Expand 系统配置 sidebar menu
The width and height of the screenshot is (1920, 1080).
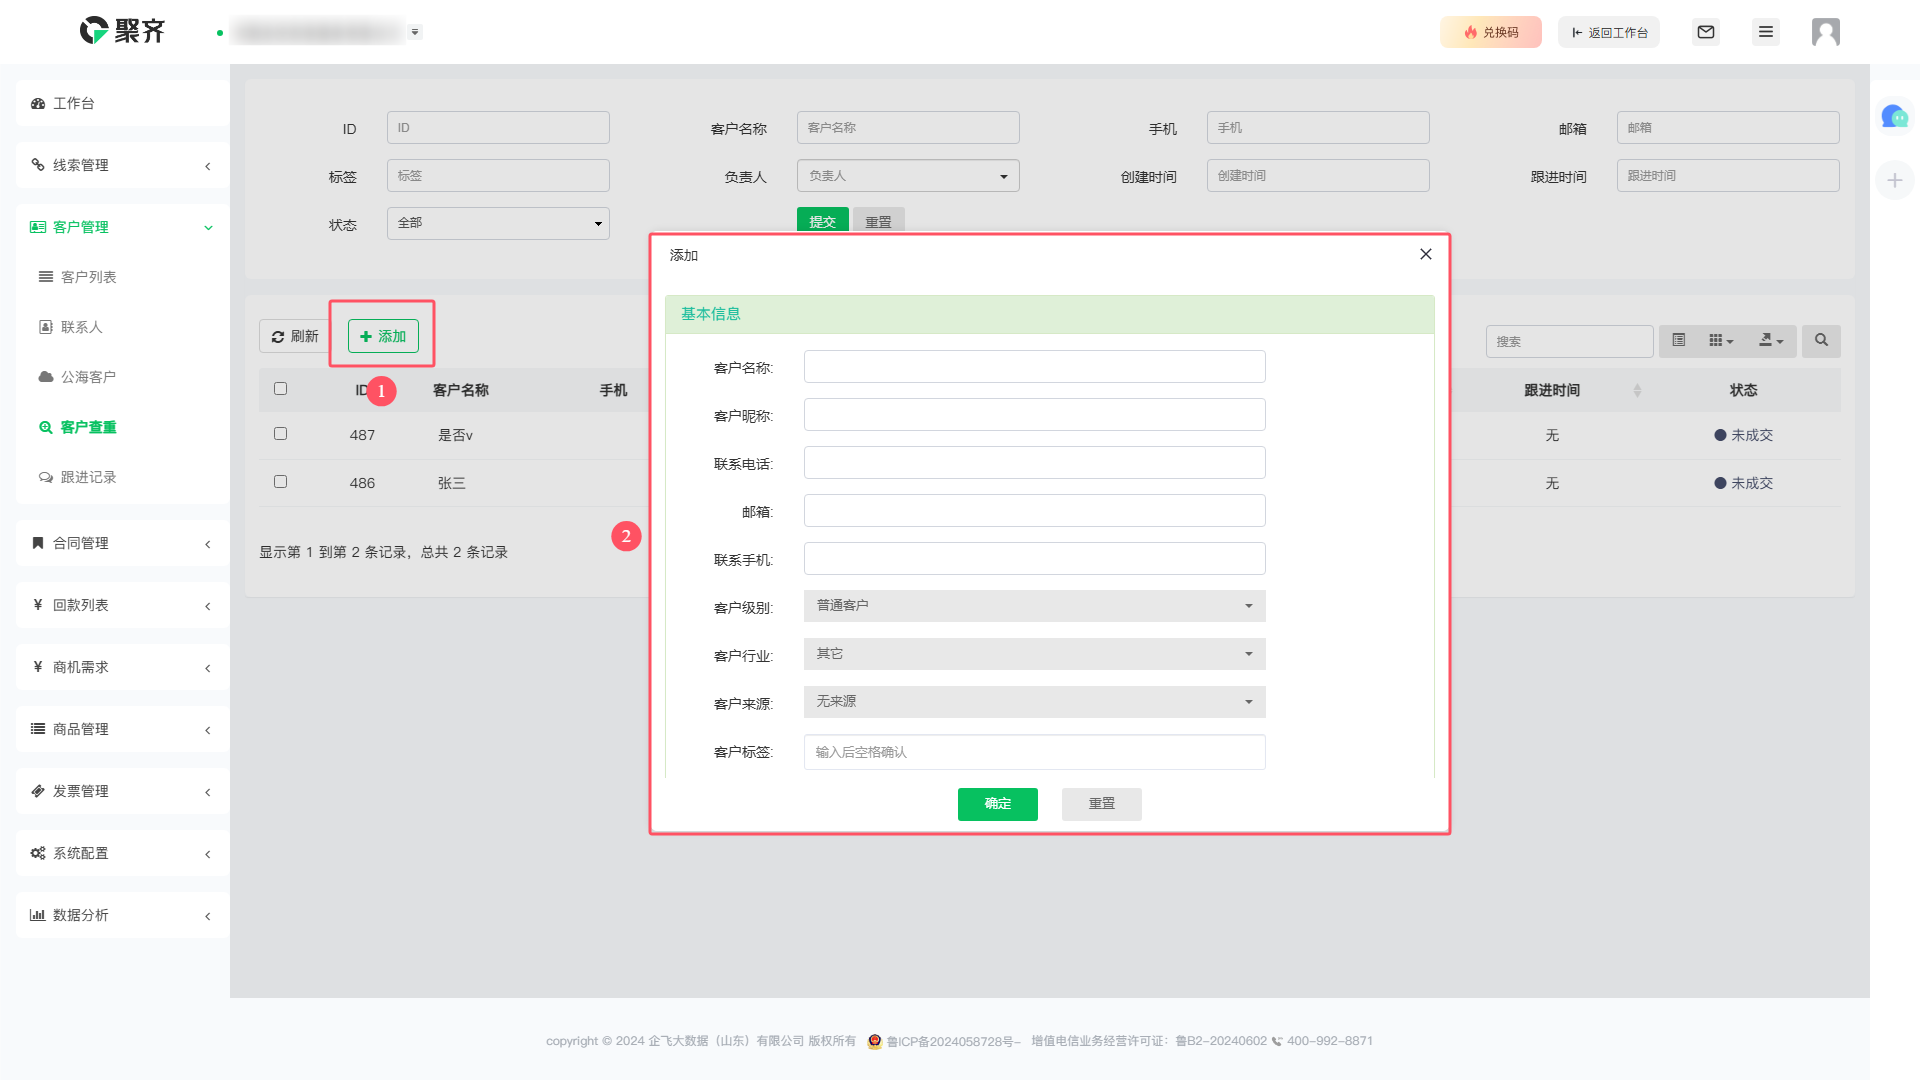[122, 853]
